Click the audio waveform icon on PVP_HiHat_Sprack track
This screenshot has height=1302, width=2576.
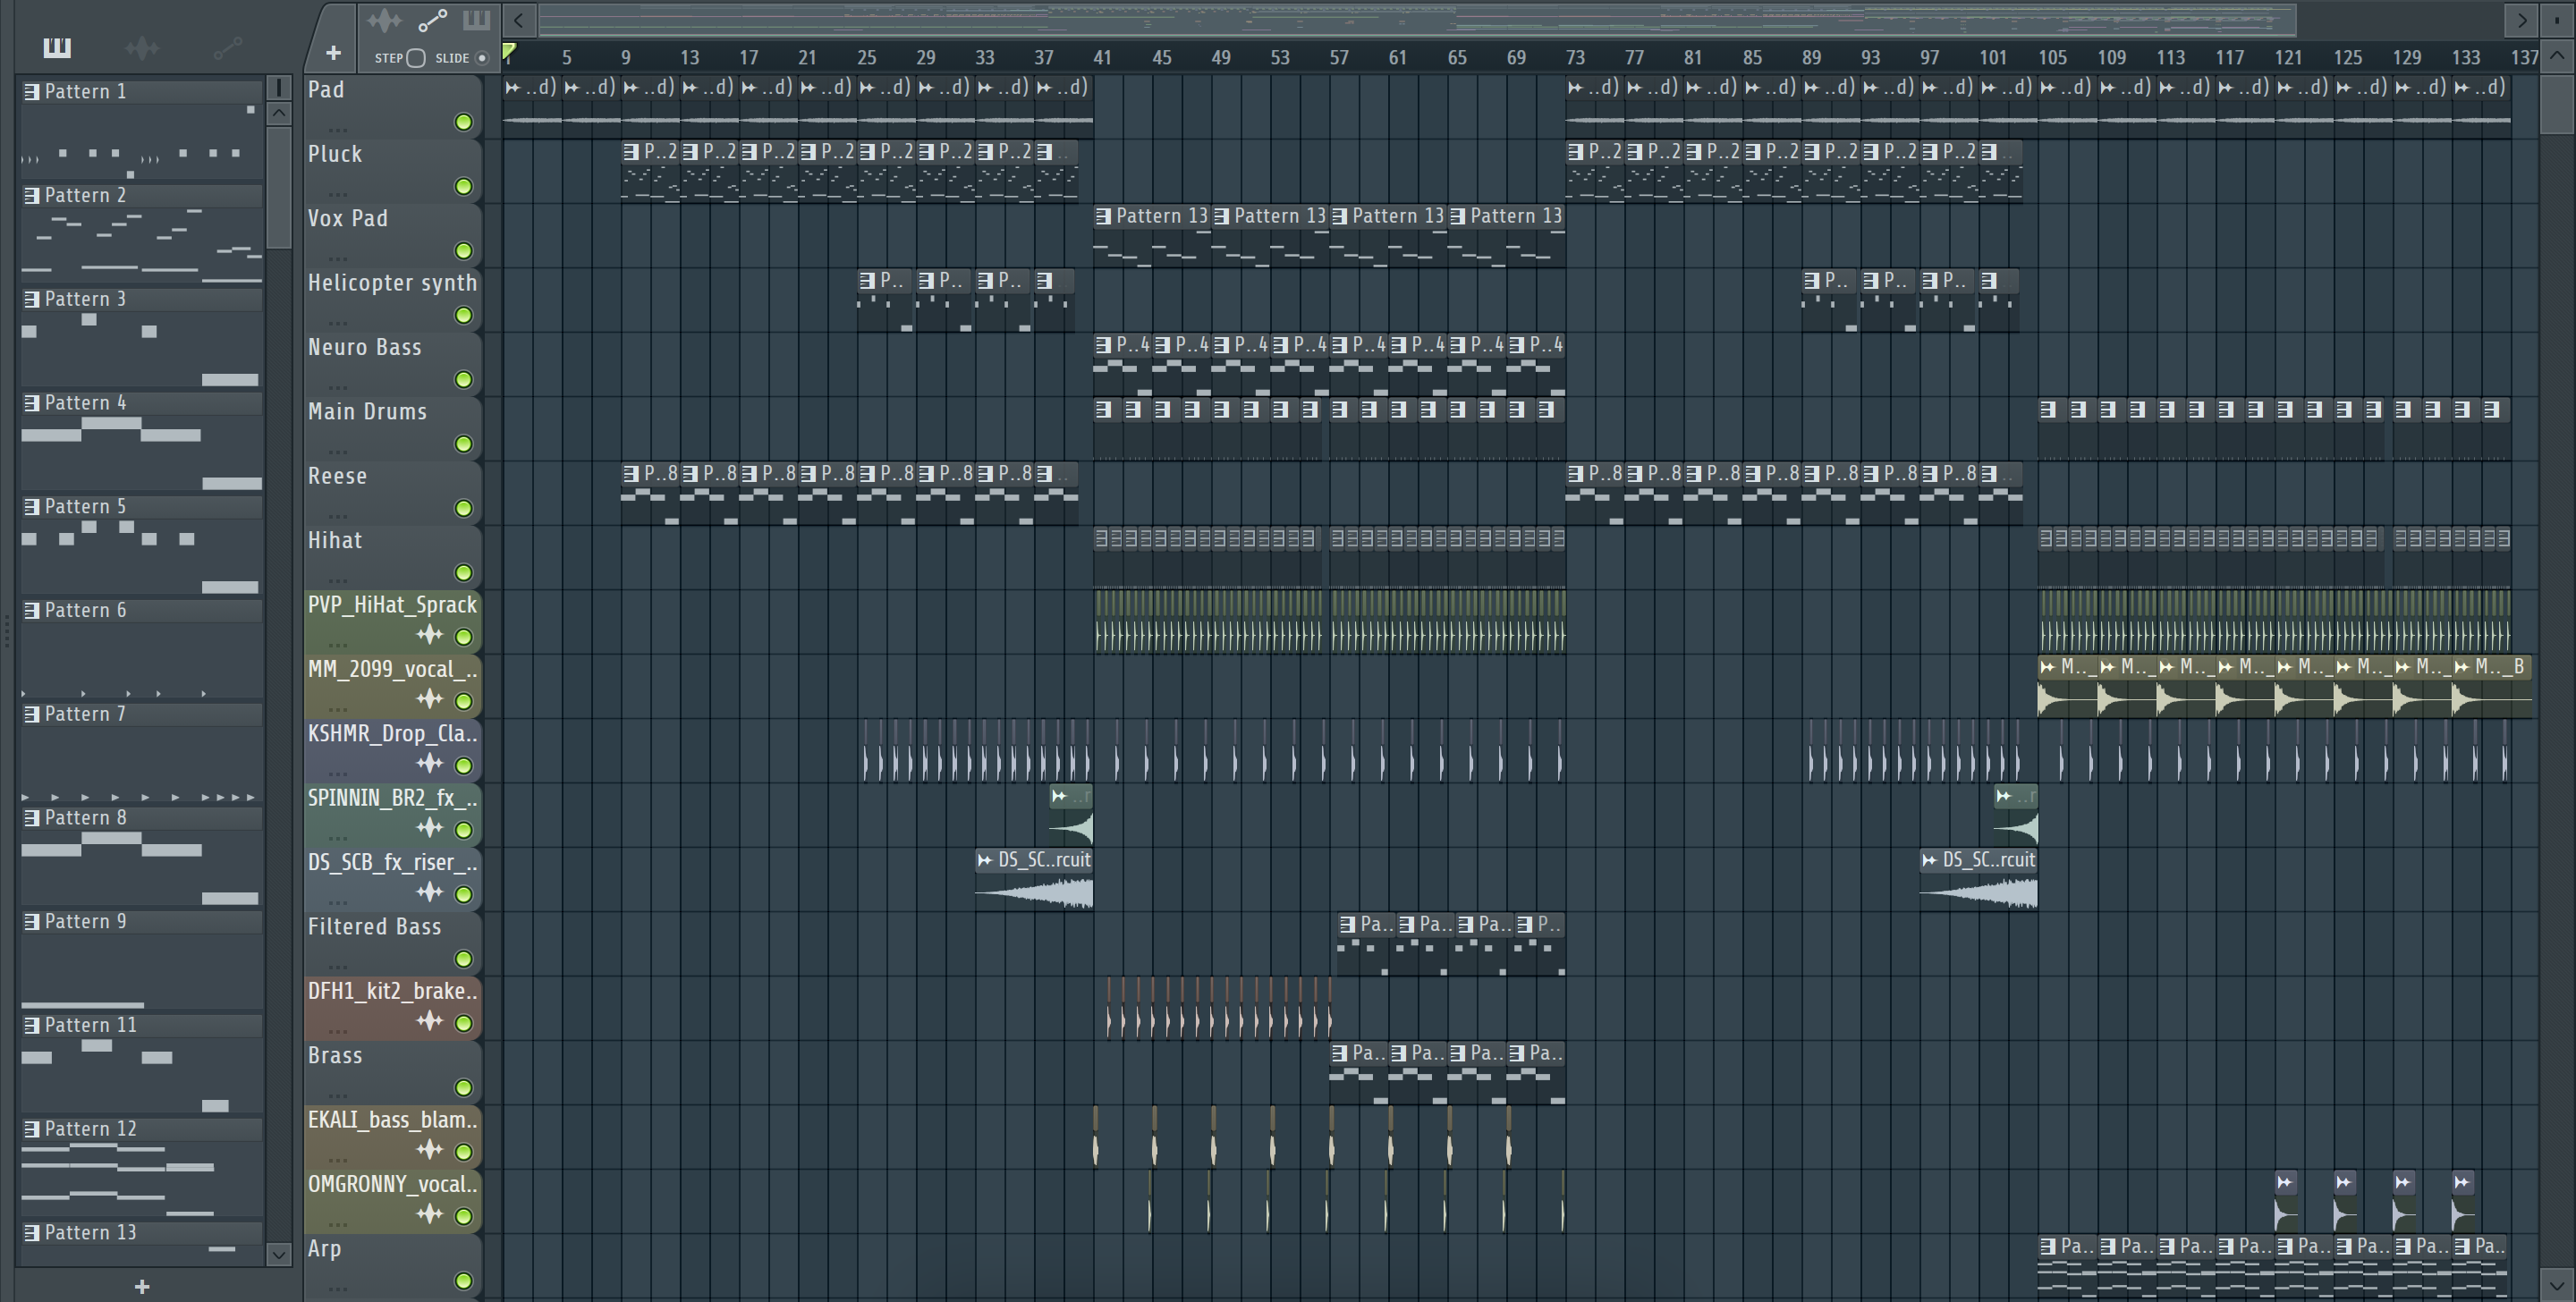coord(430,635)
